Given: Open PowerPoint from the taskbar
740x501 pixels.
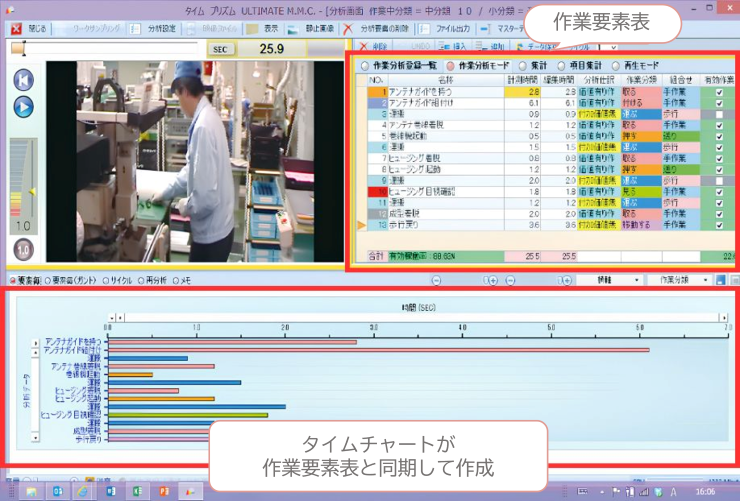Looking at the screenshot, I should click(164, 492).
